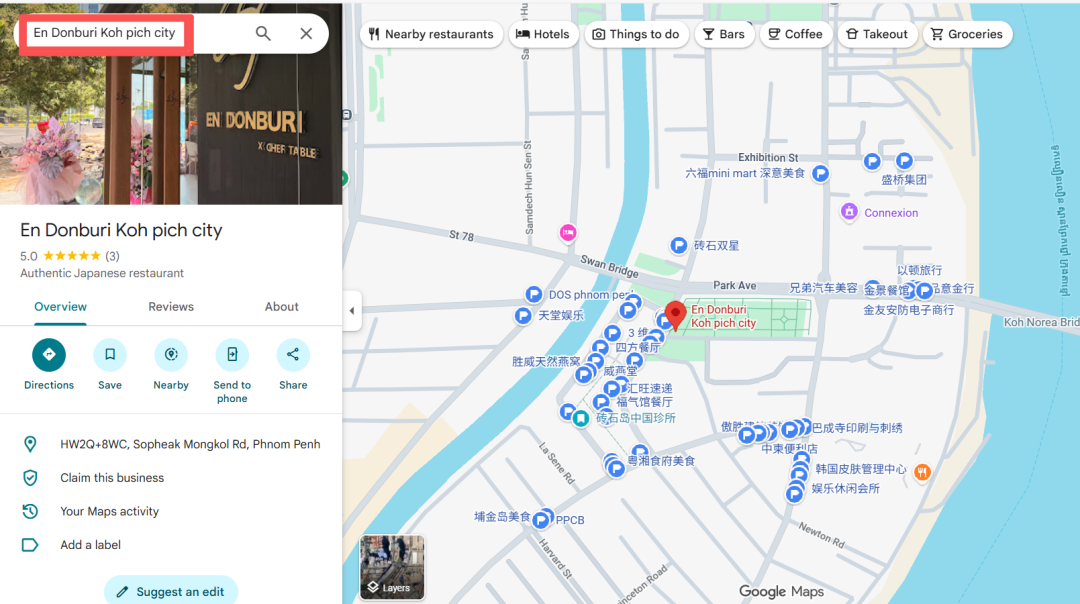1080x604 pixels.
Task: Click Send to phone icon
Action: (x=232, y=355)
